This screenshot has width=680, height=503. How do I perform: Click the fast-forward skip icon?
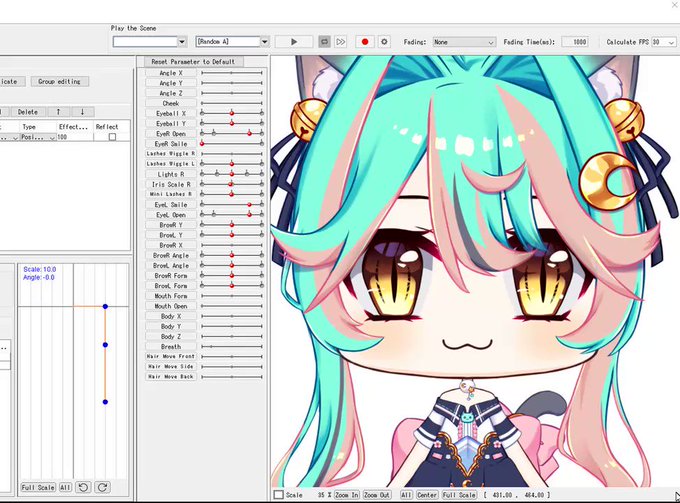tap(341, 42)
